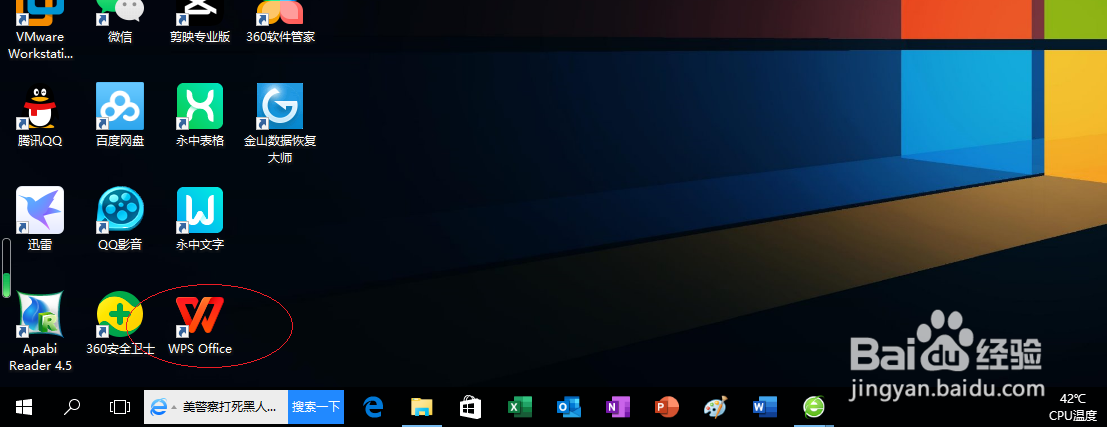This screenshot has height=427, width=1107.
Task: Open the Windows Start menu
Action: click(24, 407)
